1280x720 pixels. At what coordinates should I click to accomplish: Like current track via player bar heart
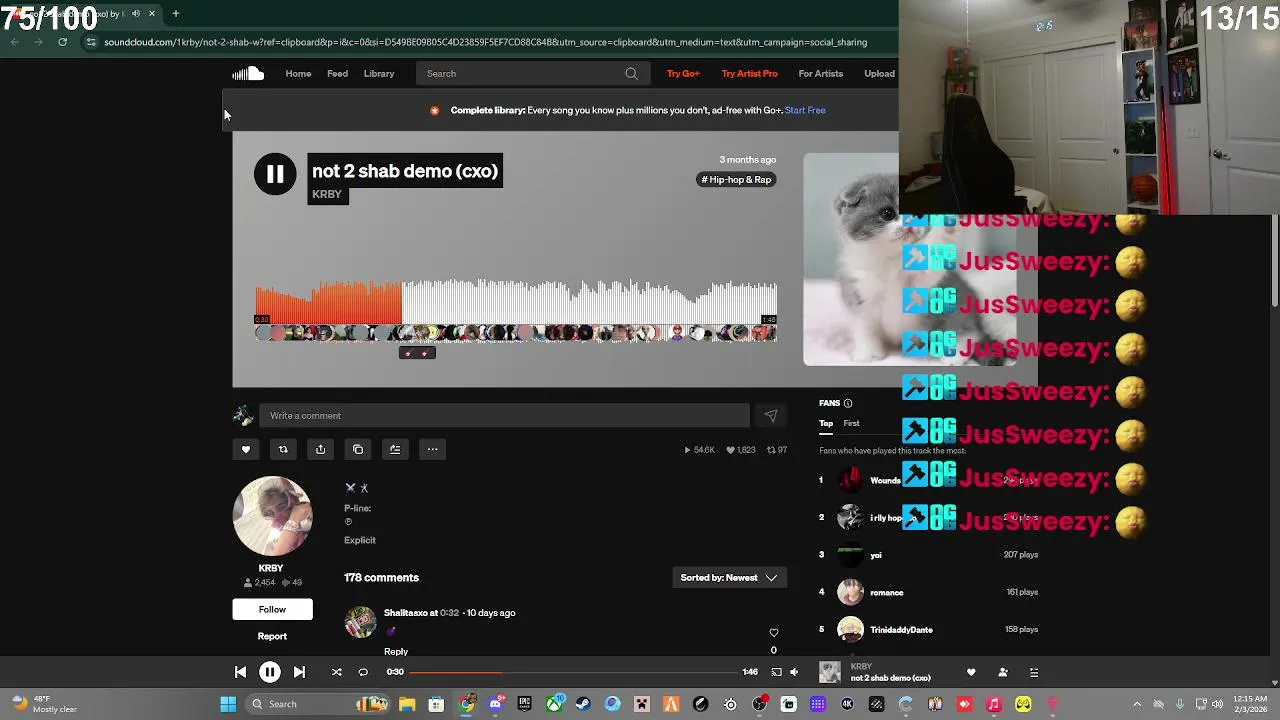click(x=971, y=672)
